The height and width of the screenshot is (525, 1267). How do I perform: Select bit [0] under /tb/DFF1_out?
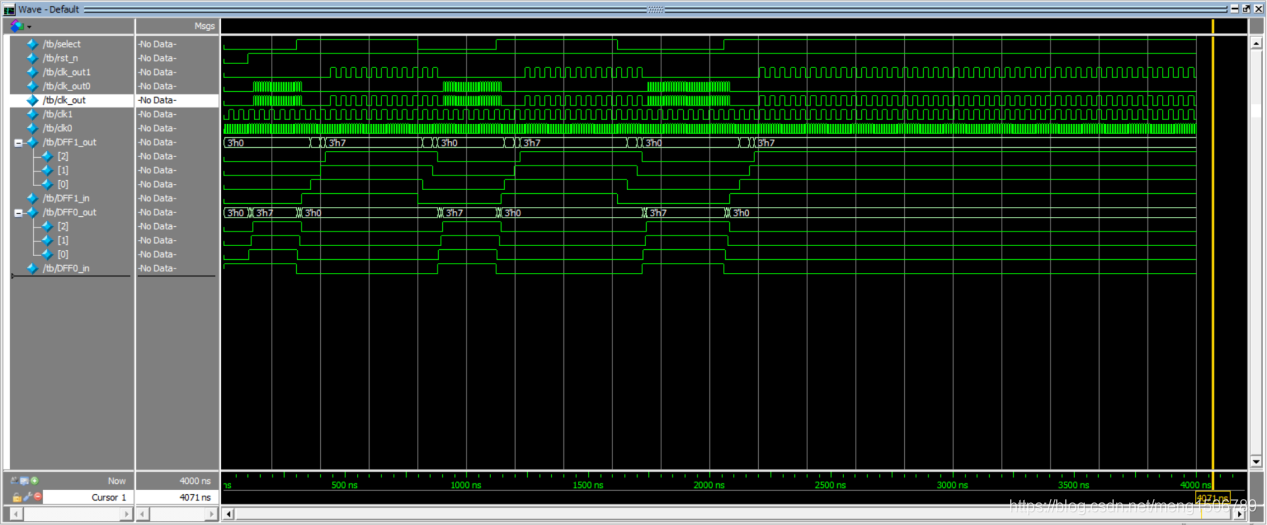[x=63, y=184]
